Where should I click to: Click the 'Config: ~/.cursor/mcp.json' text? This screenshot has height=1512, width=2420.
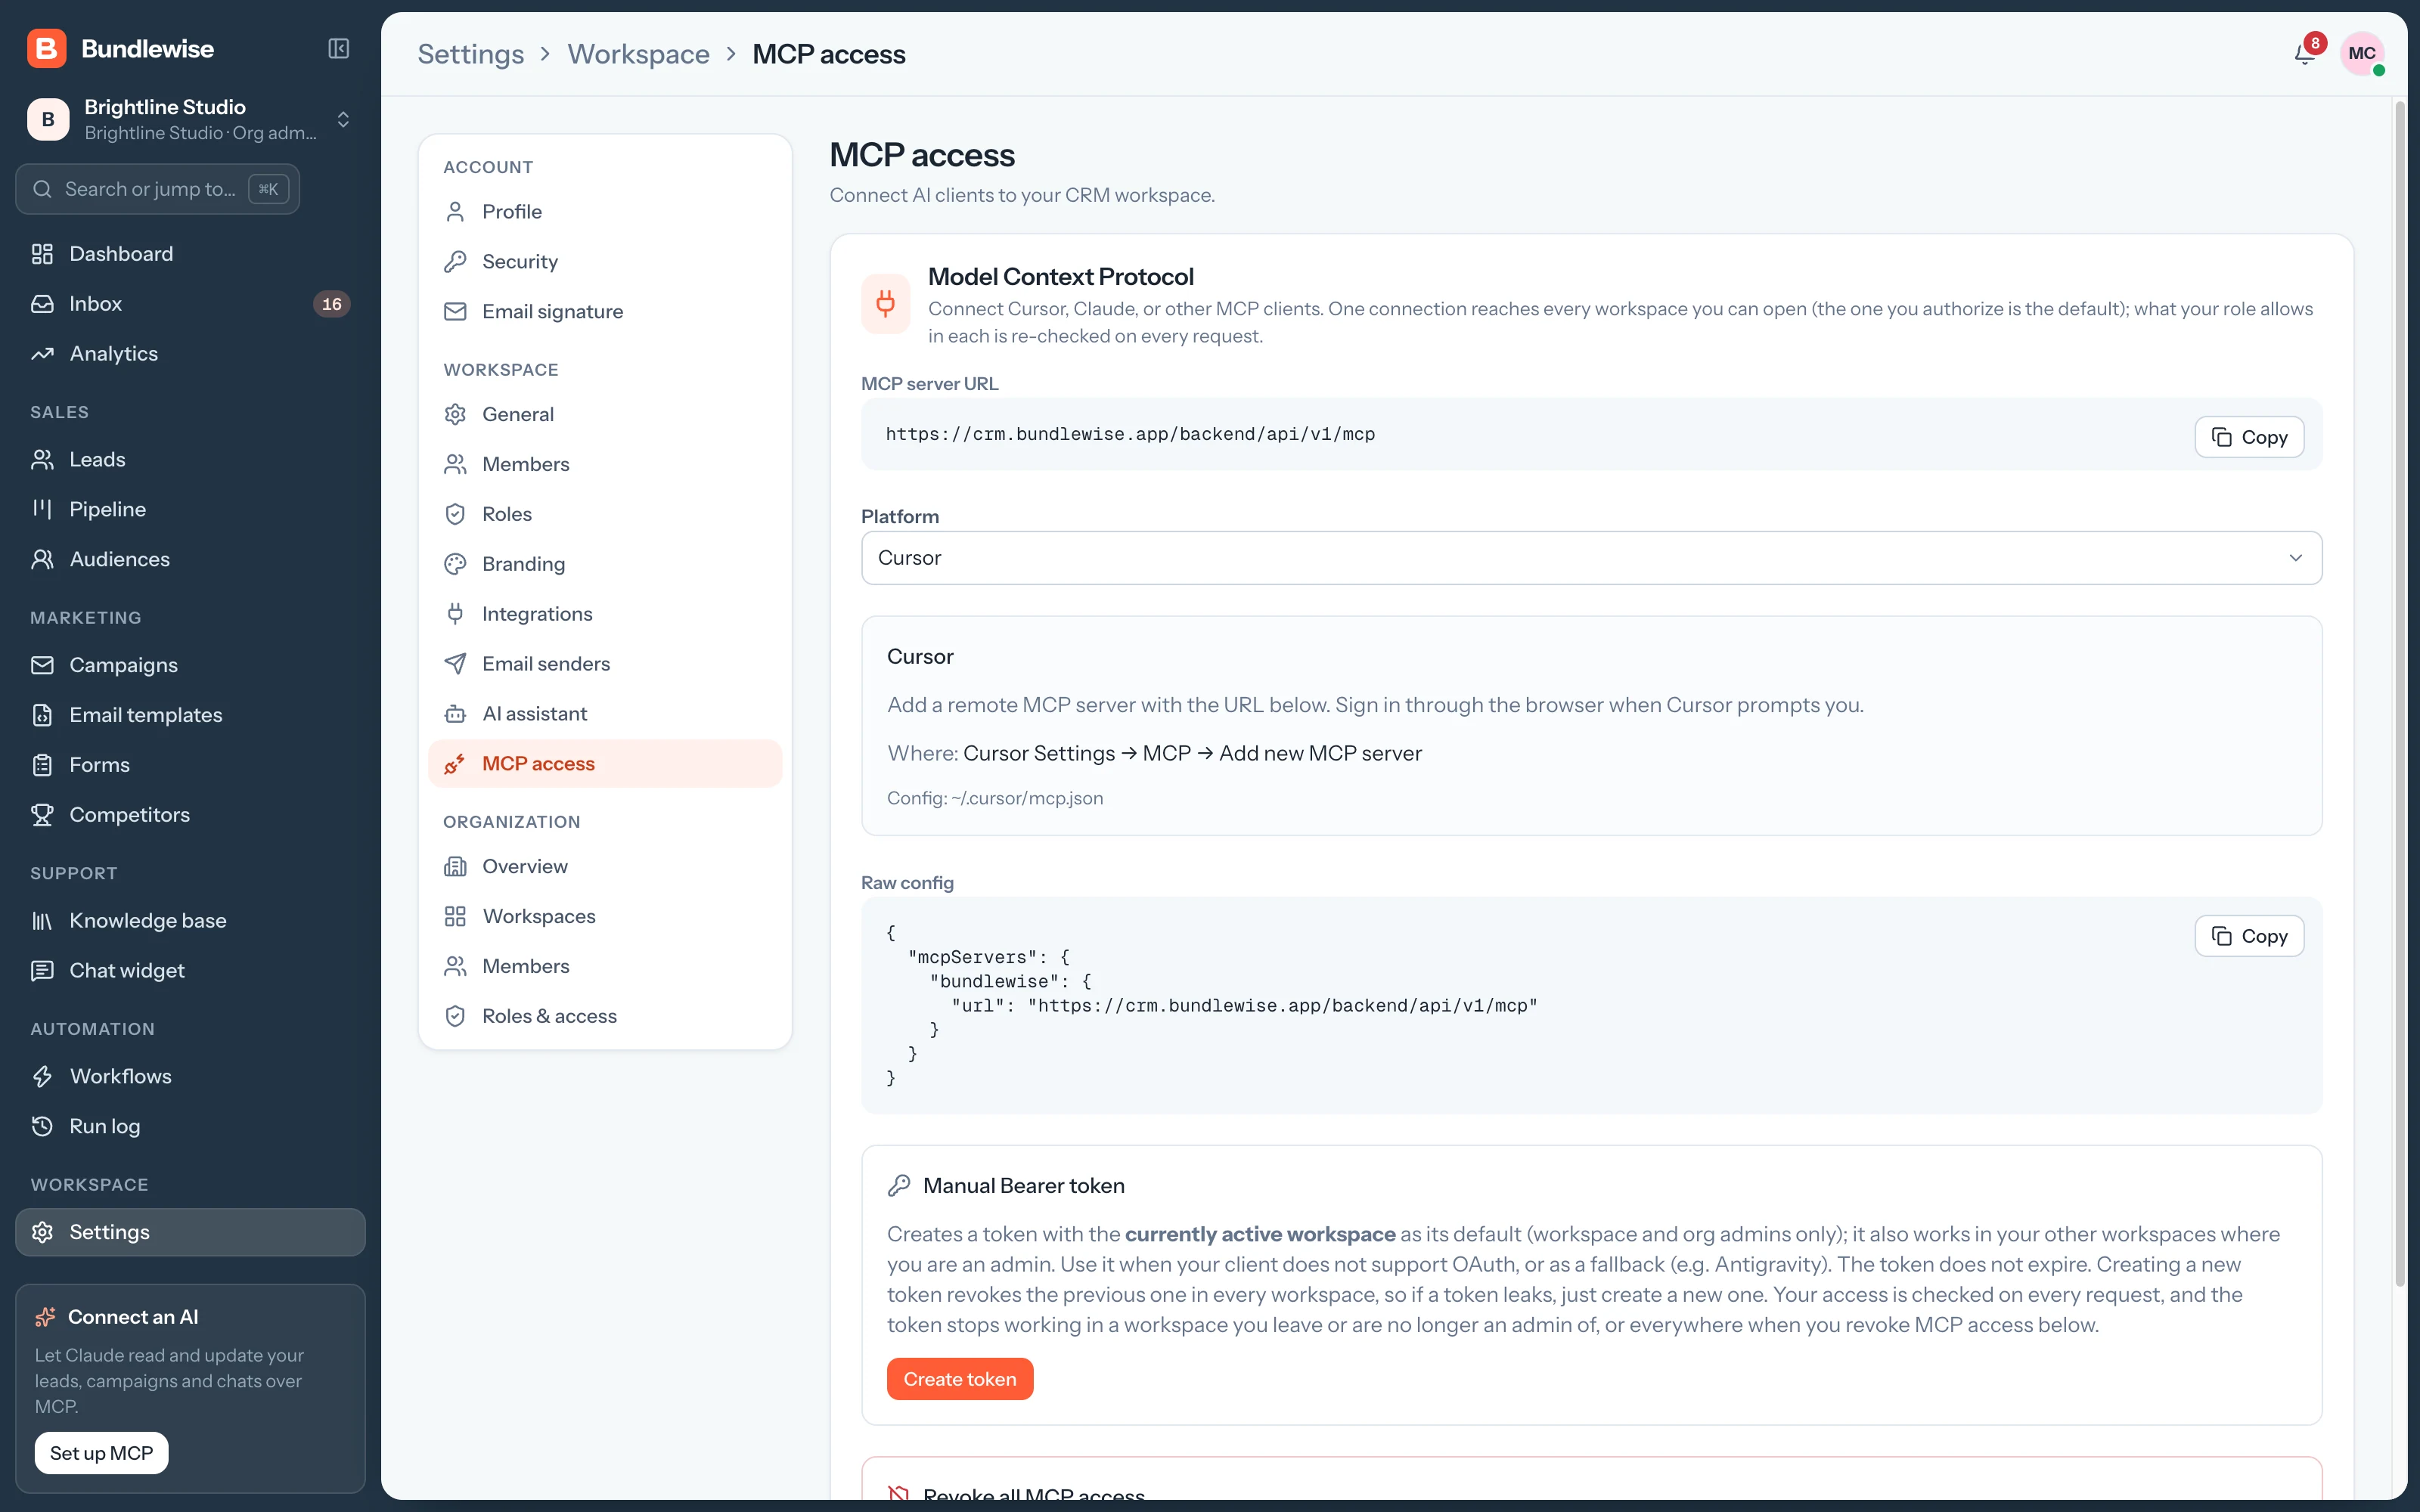(995, 798)
